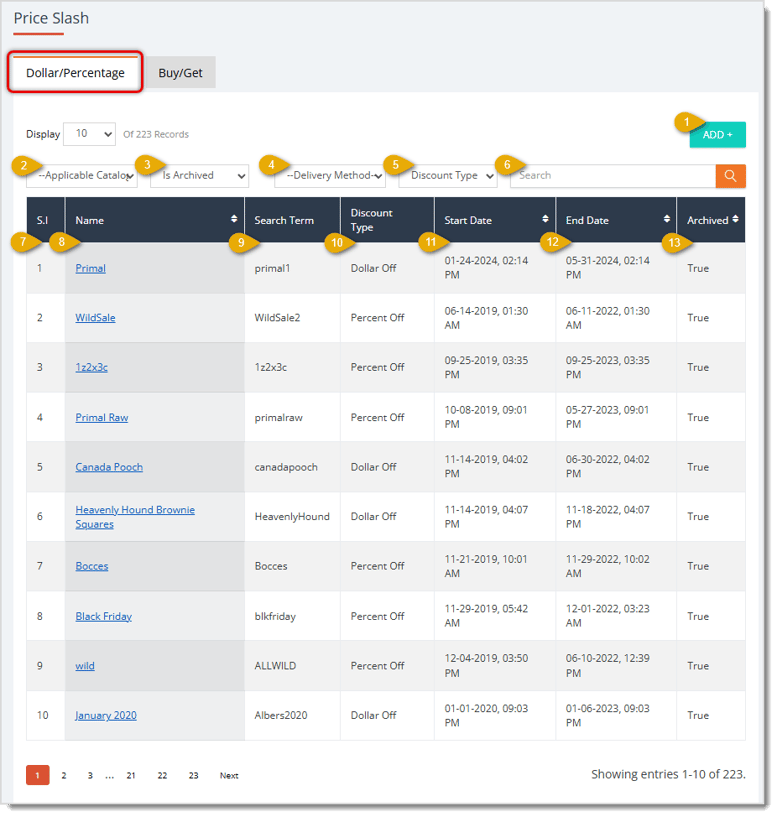The image size is (777, 817).
Task: Select the HeavenlyHound search term cell
Action: [x=292, y=517]
